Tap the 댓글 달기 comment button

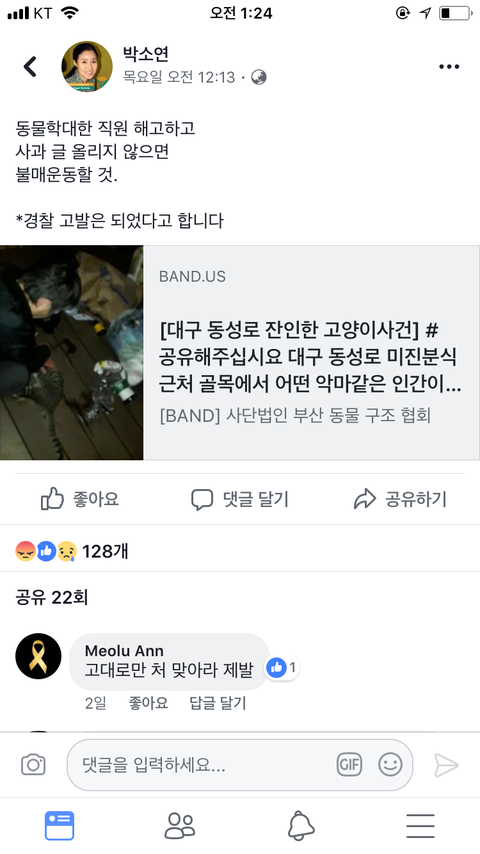(x=240, y=499)
